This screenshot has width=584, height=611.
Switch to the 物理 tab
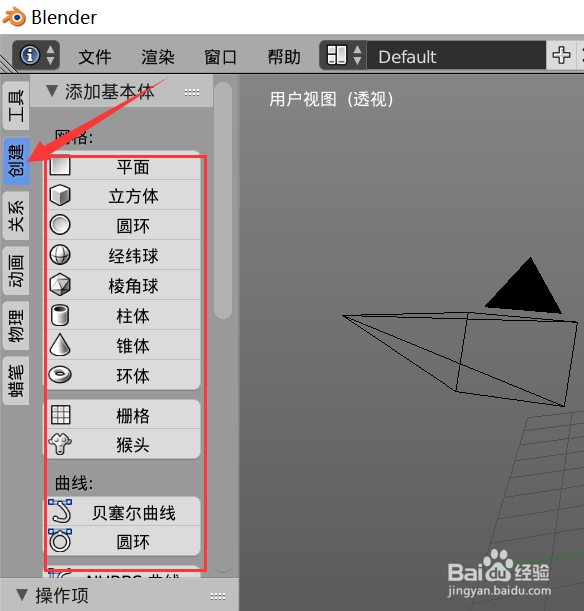16,326
